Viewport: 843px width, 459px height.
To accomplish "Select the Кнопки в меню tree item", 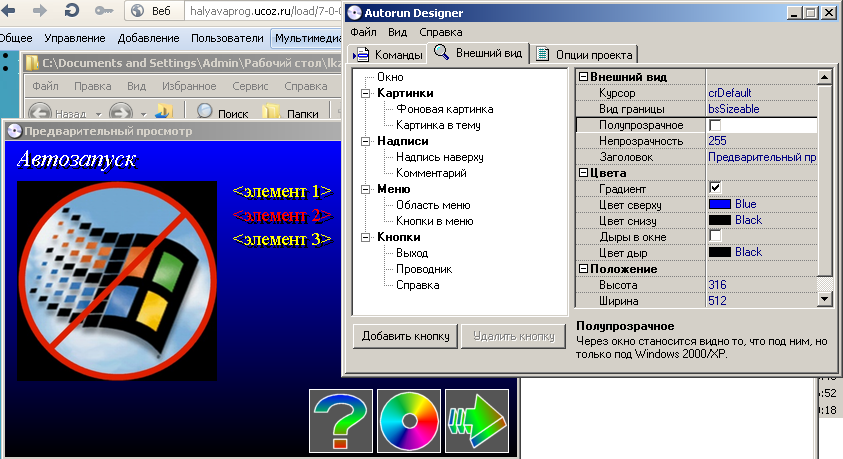I will (x=434, y=221).
